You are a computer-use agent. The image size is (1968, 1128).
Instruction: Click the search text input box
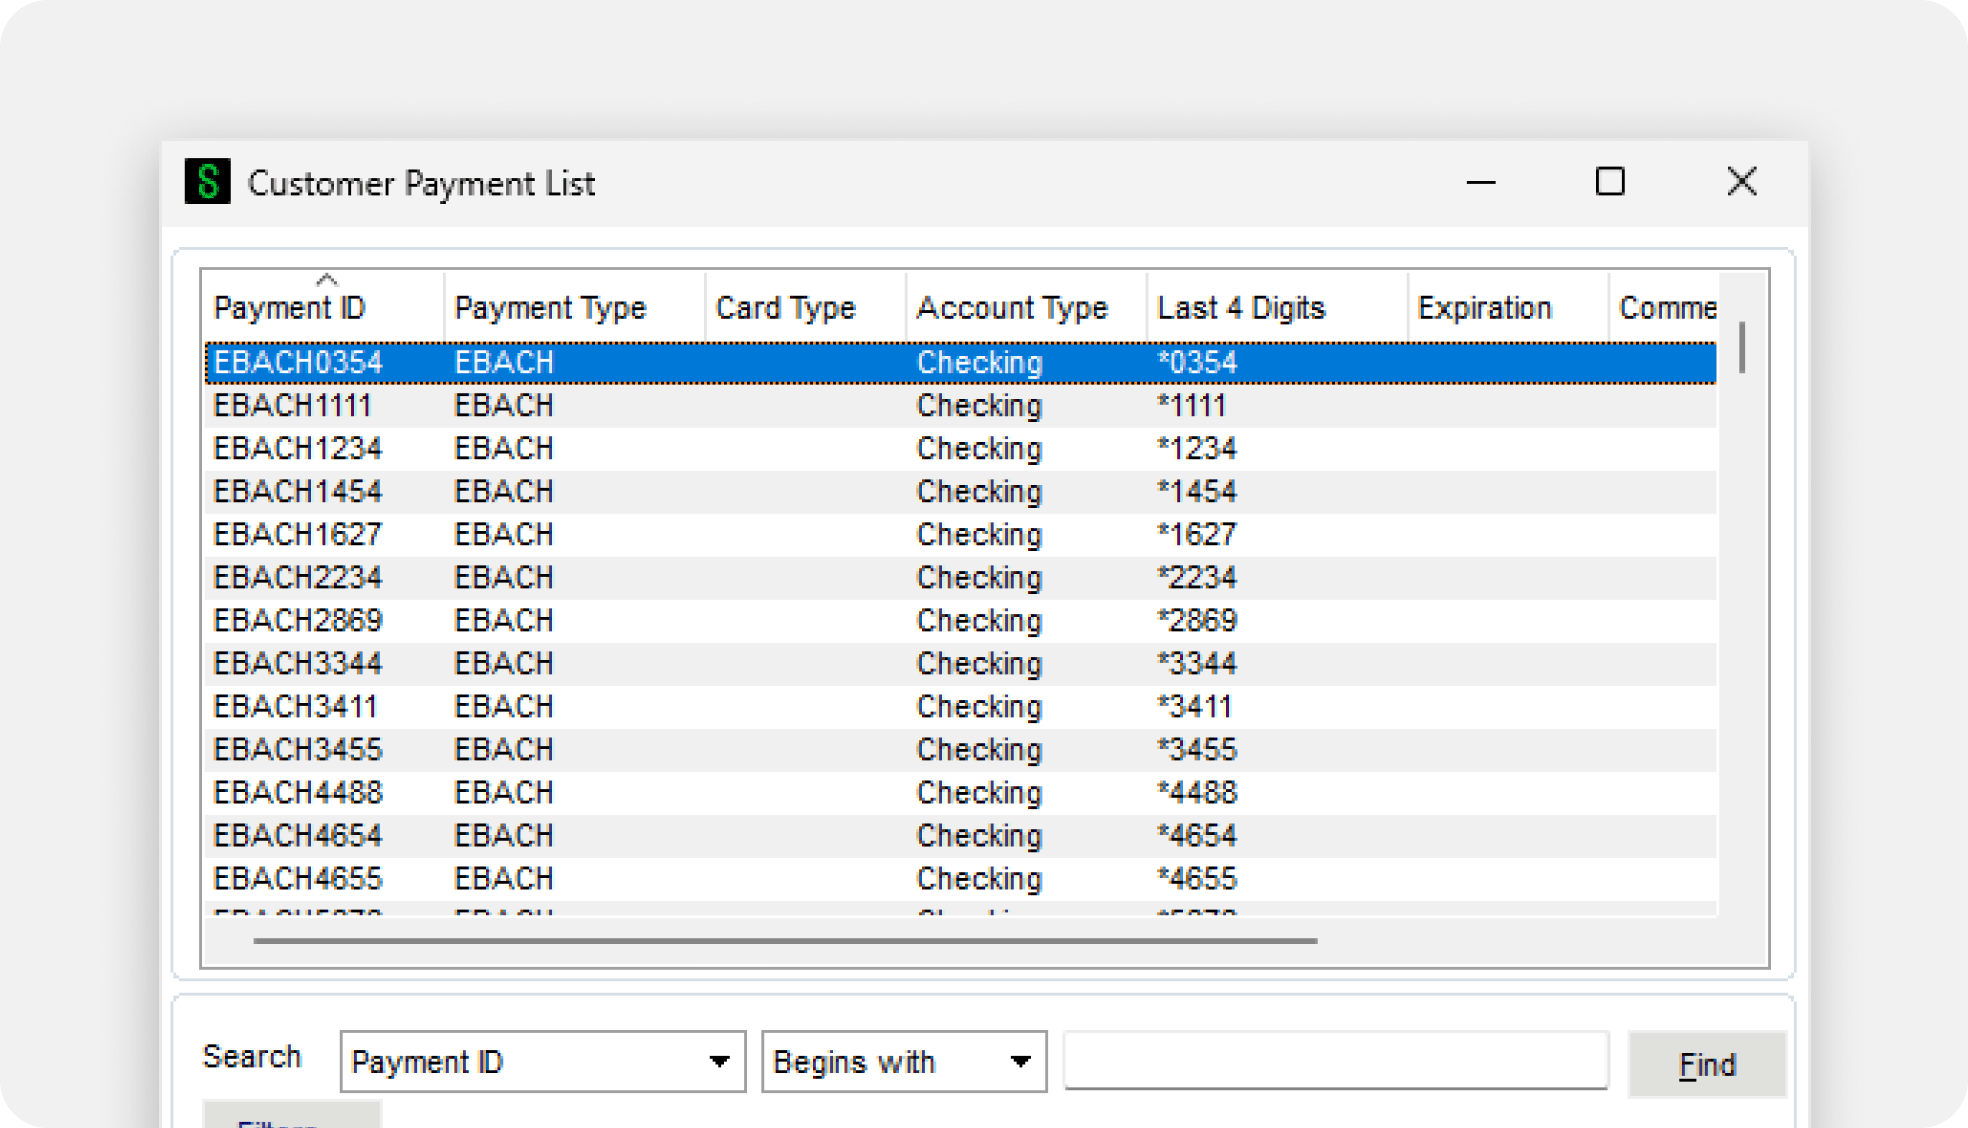coord(1335,1062)
